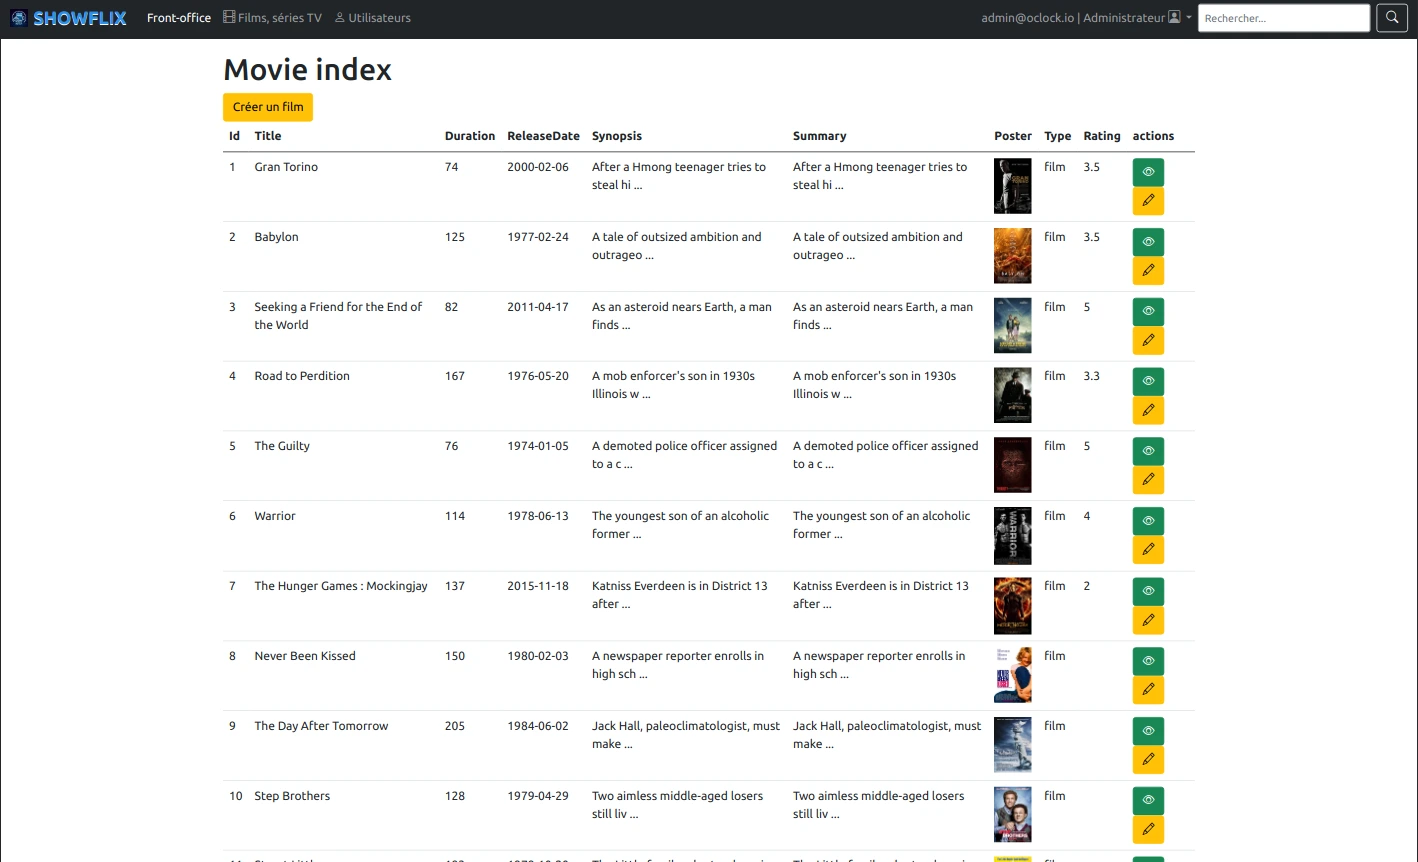Click the Gran Torino poster thumbnail
1418x862 pixels.
pyautogui.click(x=1012, y=186)
